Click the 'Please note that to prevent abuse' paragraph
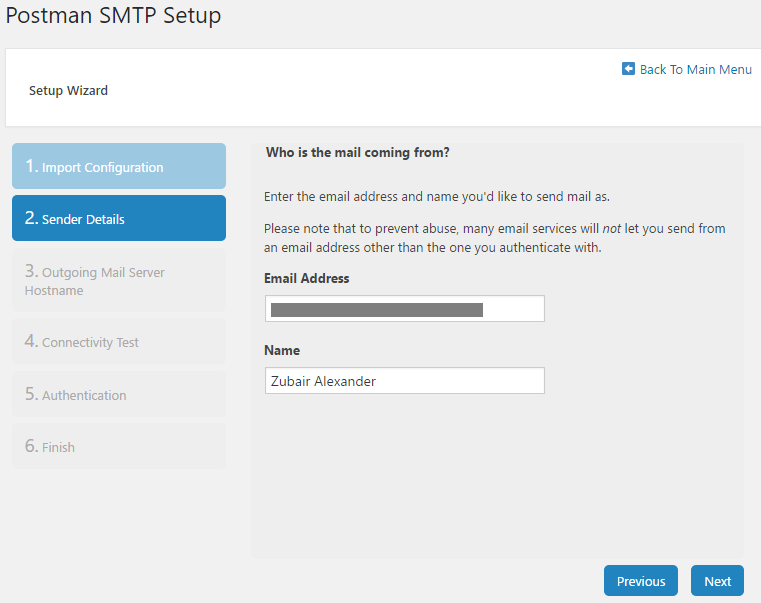The height and width of the screenshot is (603, 761). [x=494, y=238]
